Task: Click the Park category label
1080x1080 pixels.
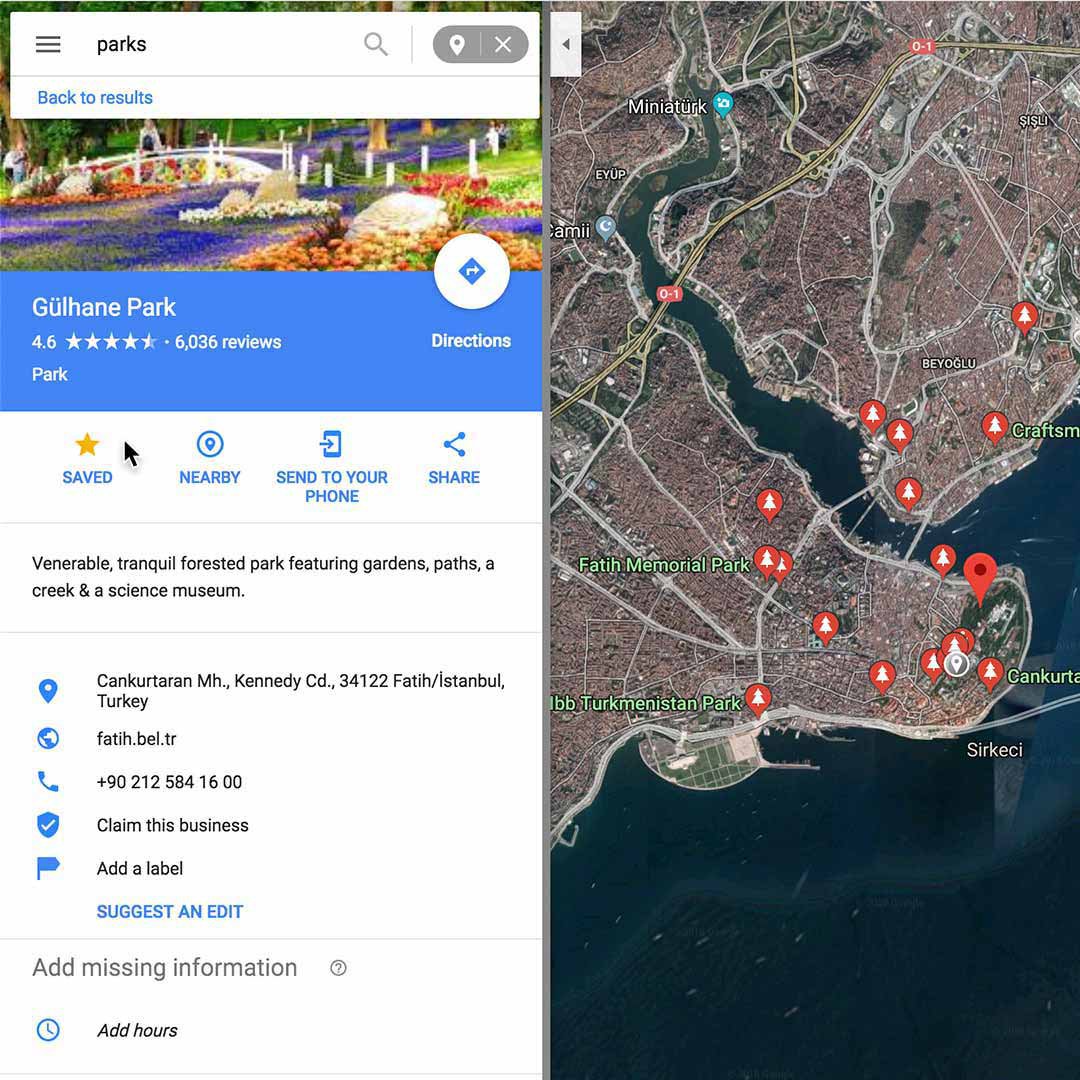Action: tap(50, 375)
